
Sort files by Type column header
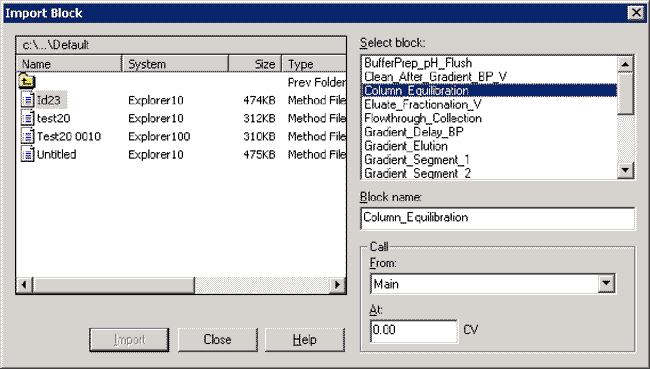[x=314, y=64]
